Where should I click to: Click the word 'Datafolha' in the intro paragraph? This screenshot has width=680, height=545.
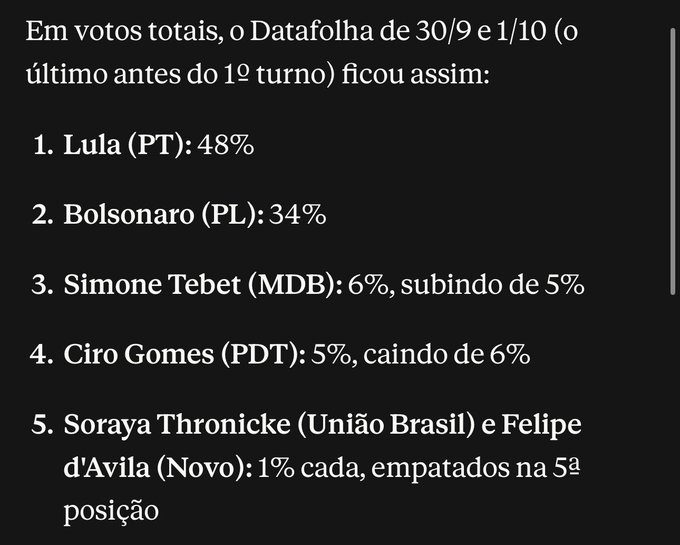click(311, 31)
